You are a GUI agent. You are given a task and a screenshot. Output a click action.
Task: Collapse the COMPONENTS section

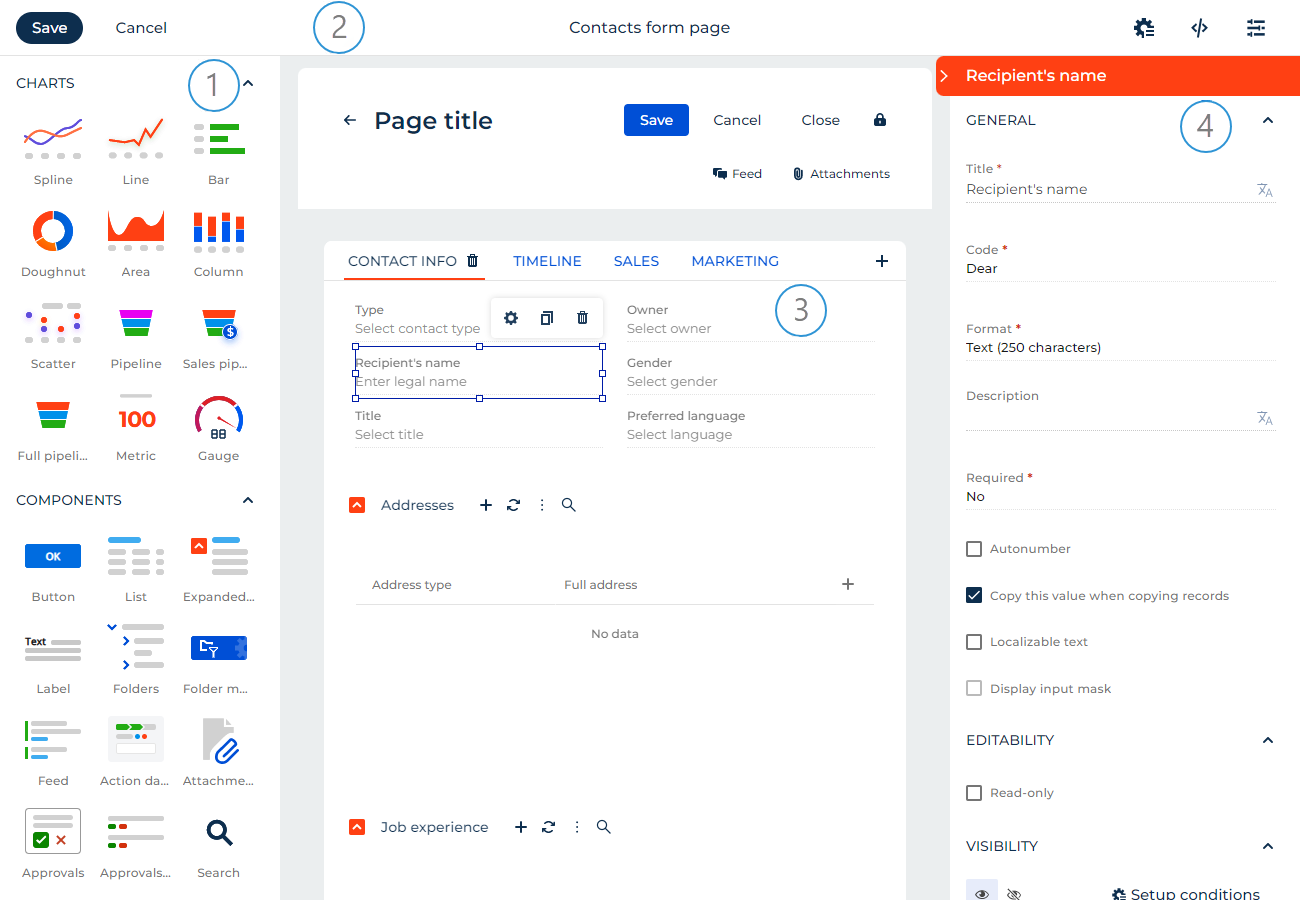[x=247, y=500]
